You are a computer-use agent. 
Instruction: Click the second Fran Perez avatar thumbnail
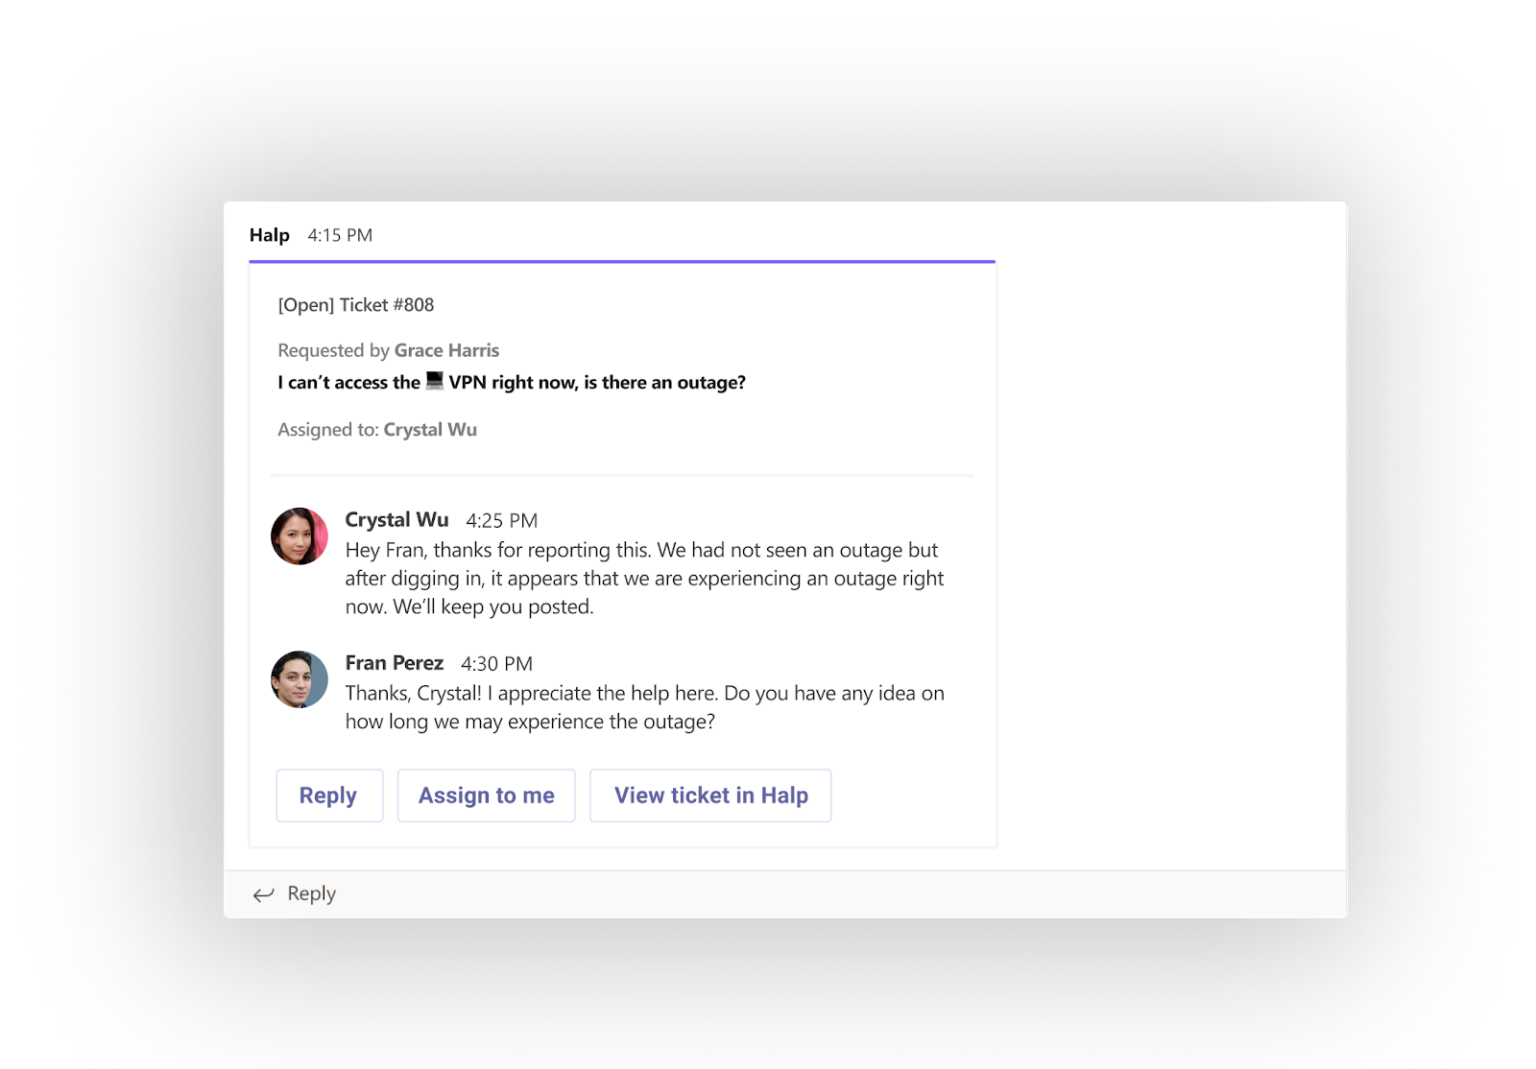299,680
